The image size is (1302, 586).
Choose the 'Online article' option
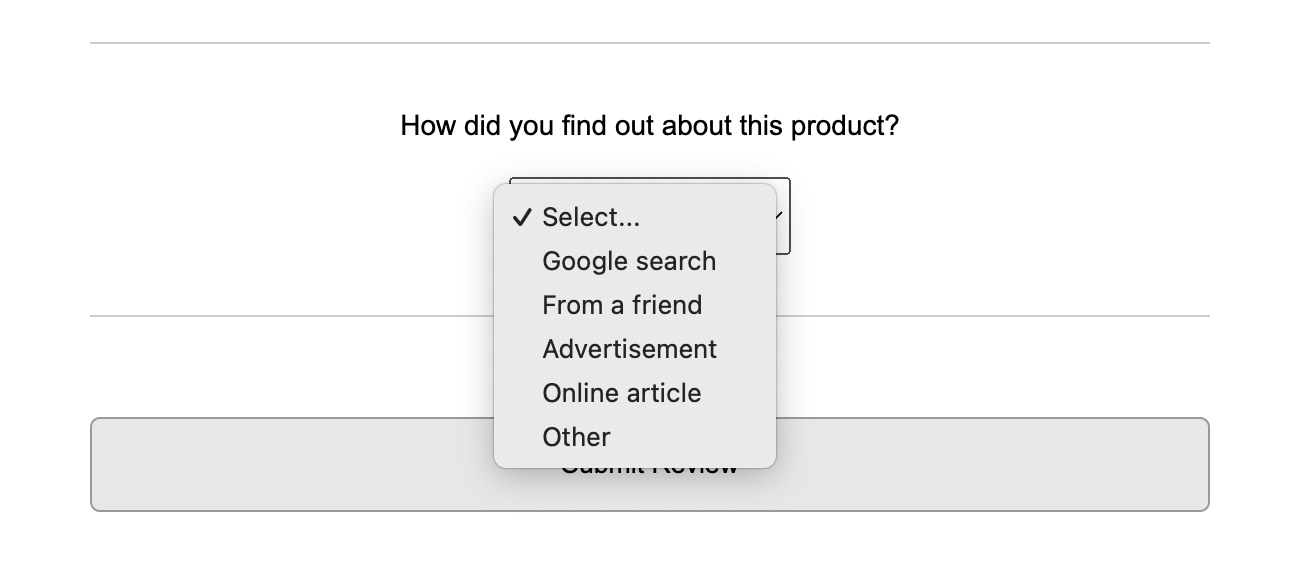coord(621,393)
